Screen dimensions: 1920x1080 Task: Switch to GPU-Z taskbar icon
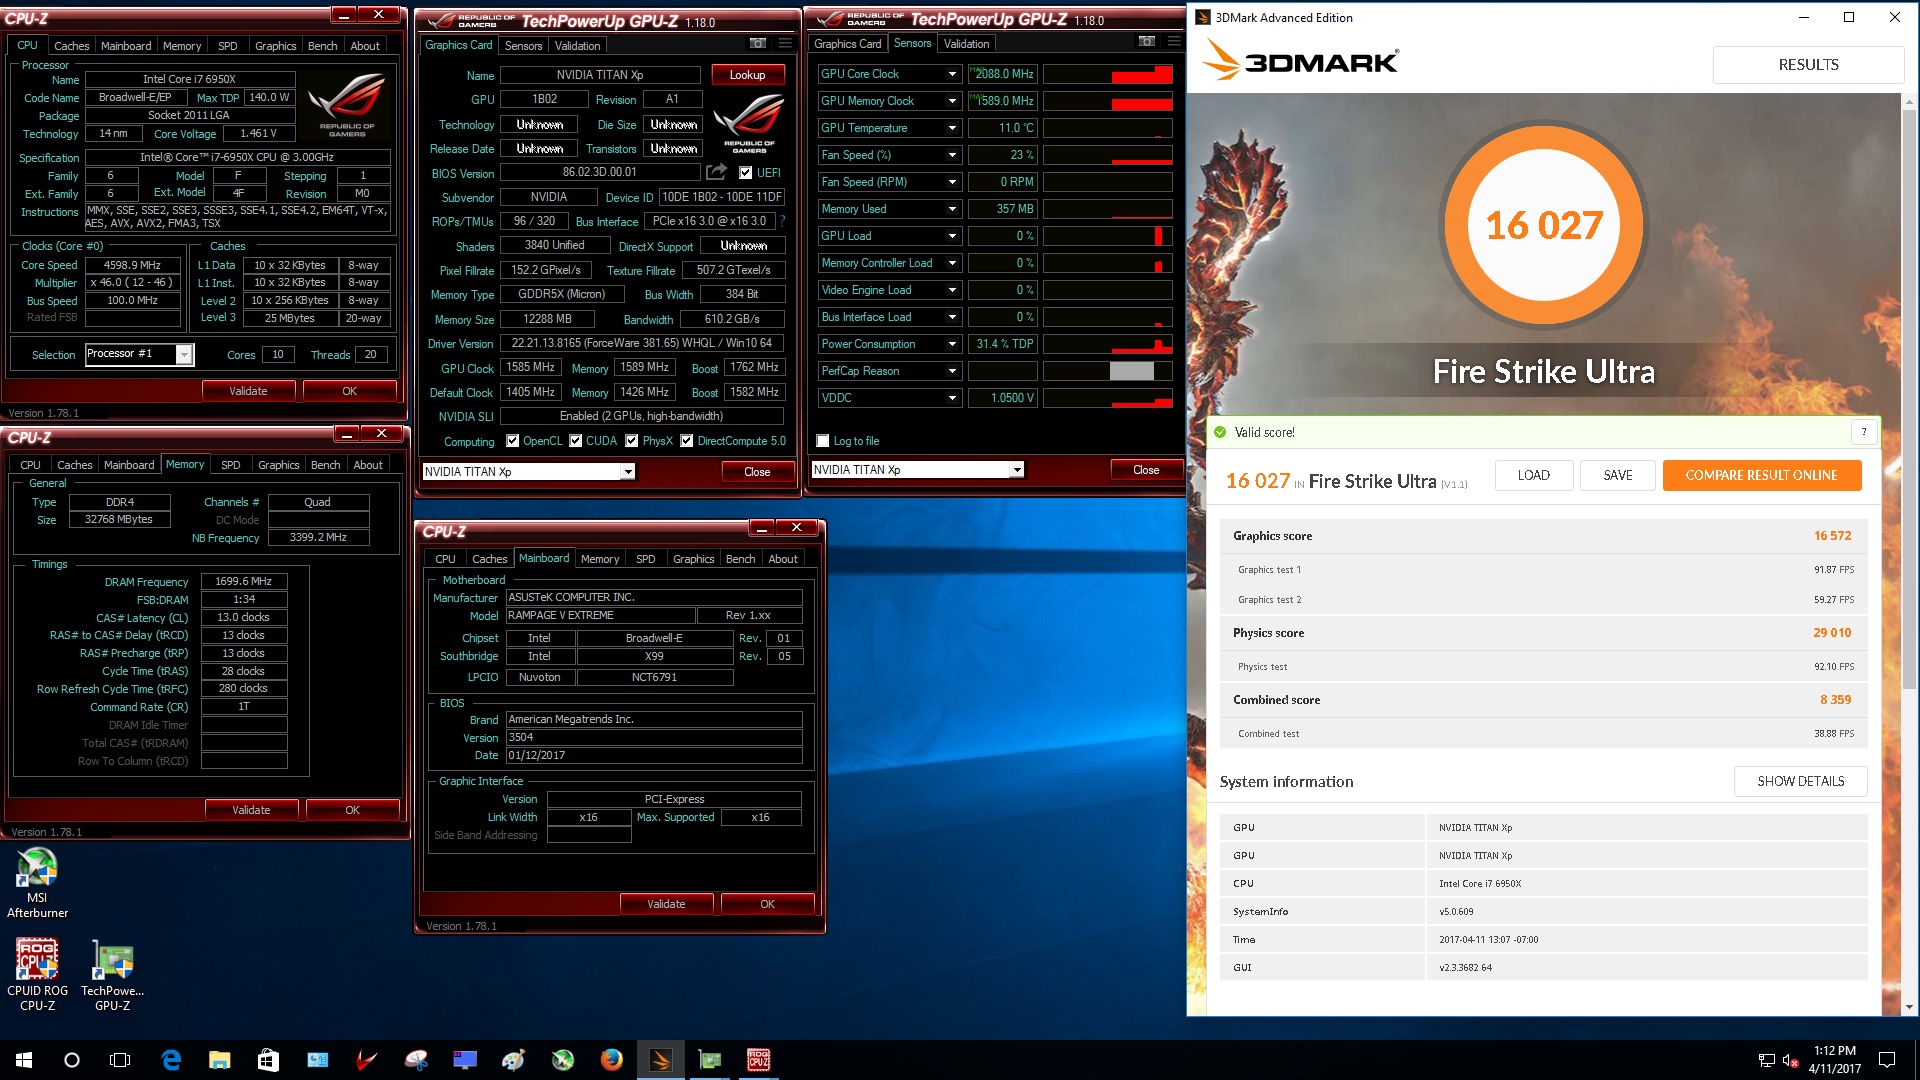pos(710,1060)
